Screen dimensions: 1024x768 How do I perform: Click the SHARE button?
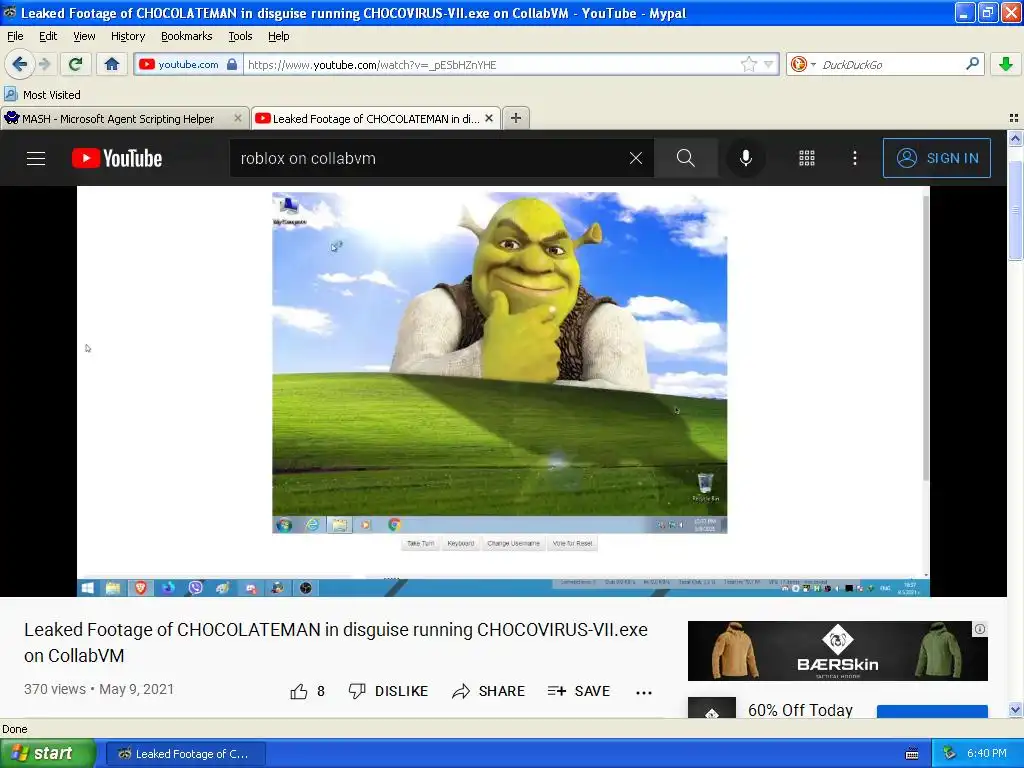coord(488,692)
